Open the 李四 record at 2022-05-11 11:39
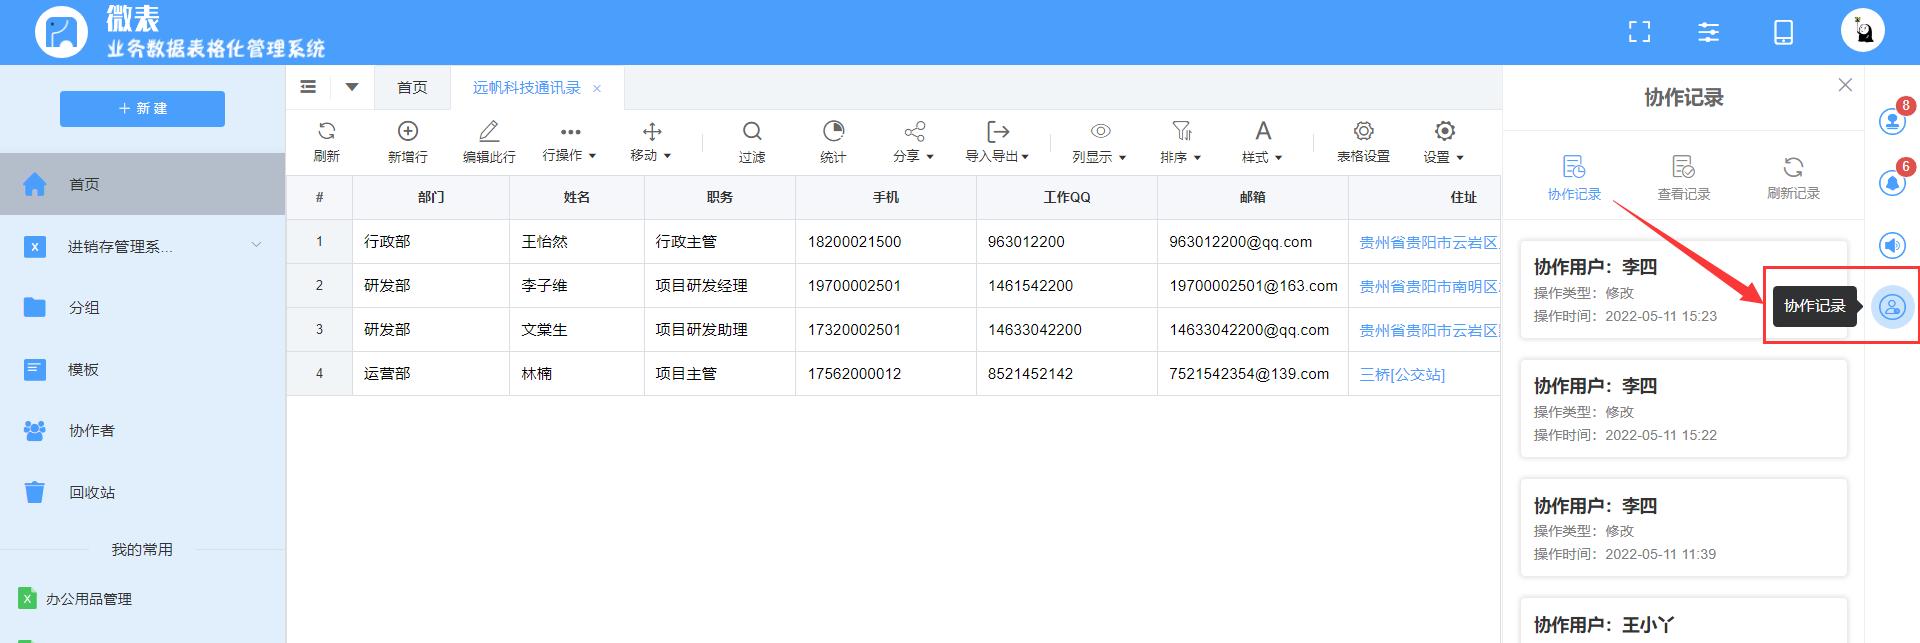This screenshot has width=1920, height=643. (x=1683, y=528)
